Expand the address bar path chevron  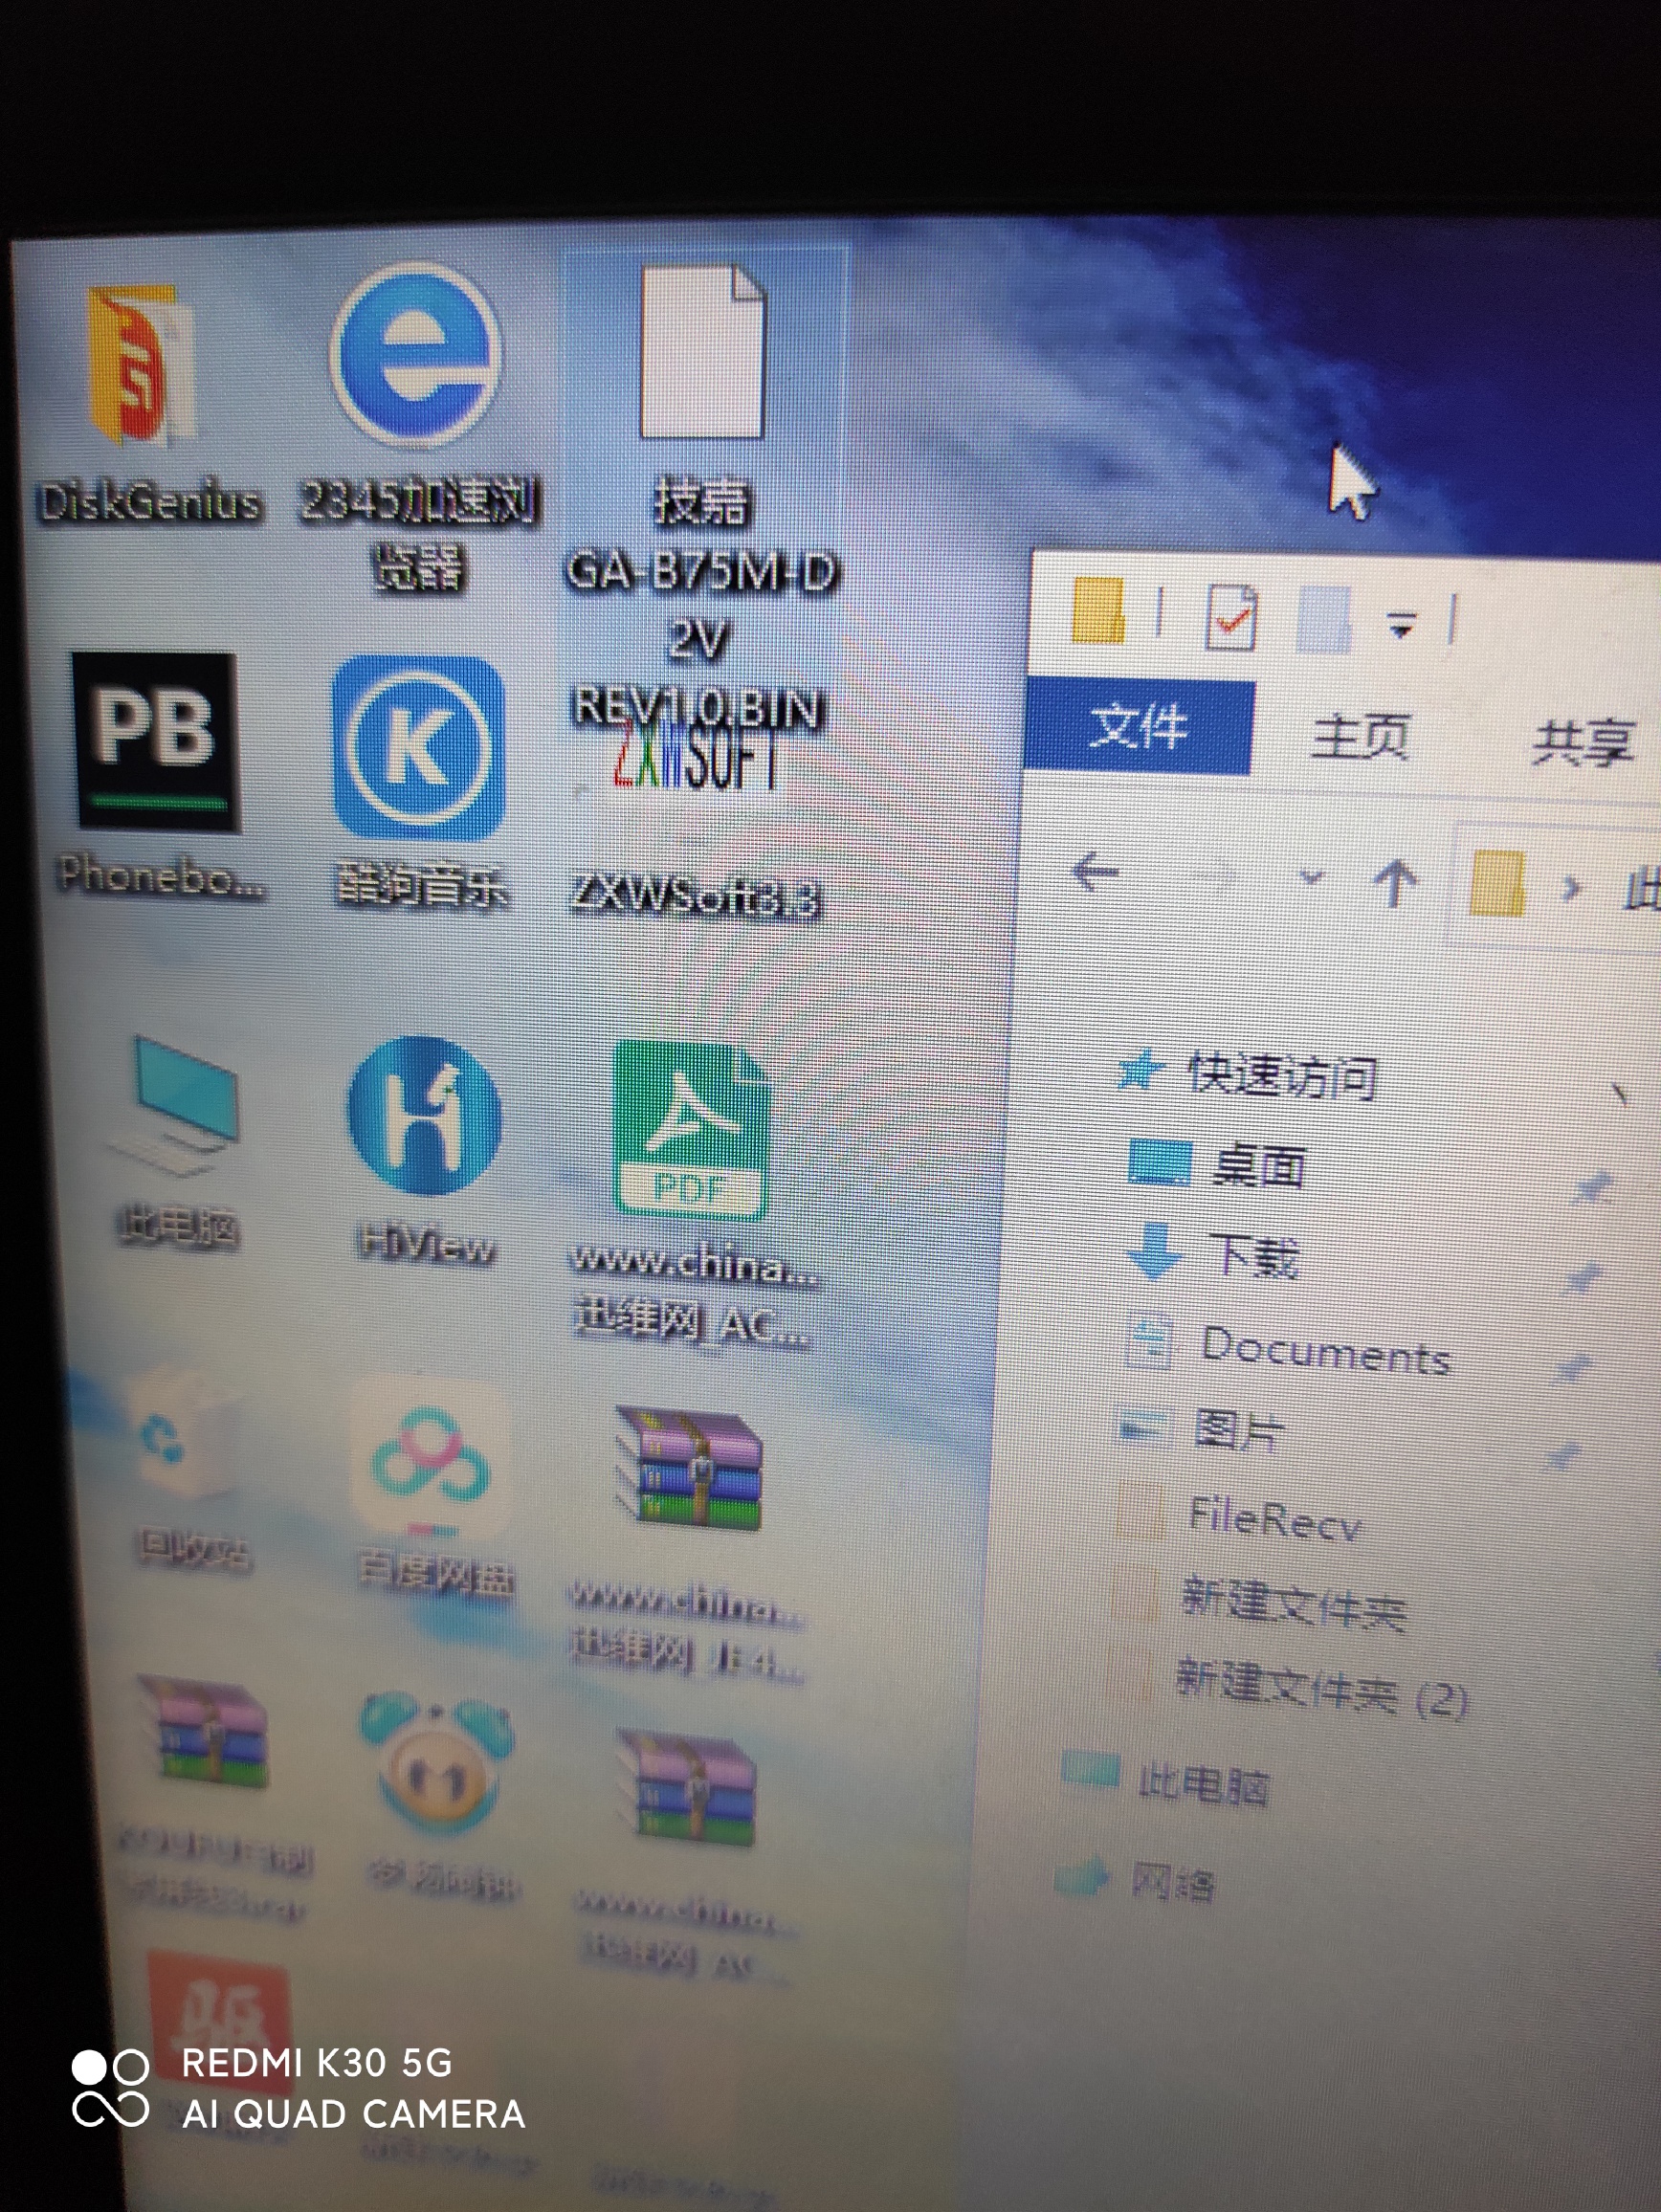pyautogui.click(x=1571, y=888)
